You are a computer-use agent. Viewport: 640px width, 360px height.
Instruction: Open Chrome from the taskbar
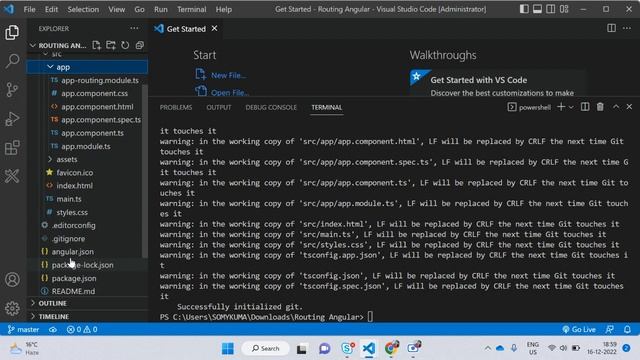pyautogui.click(x=391, y=348)
